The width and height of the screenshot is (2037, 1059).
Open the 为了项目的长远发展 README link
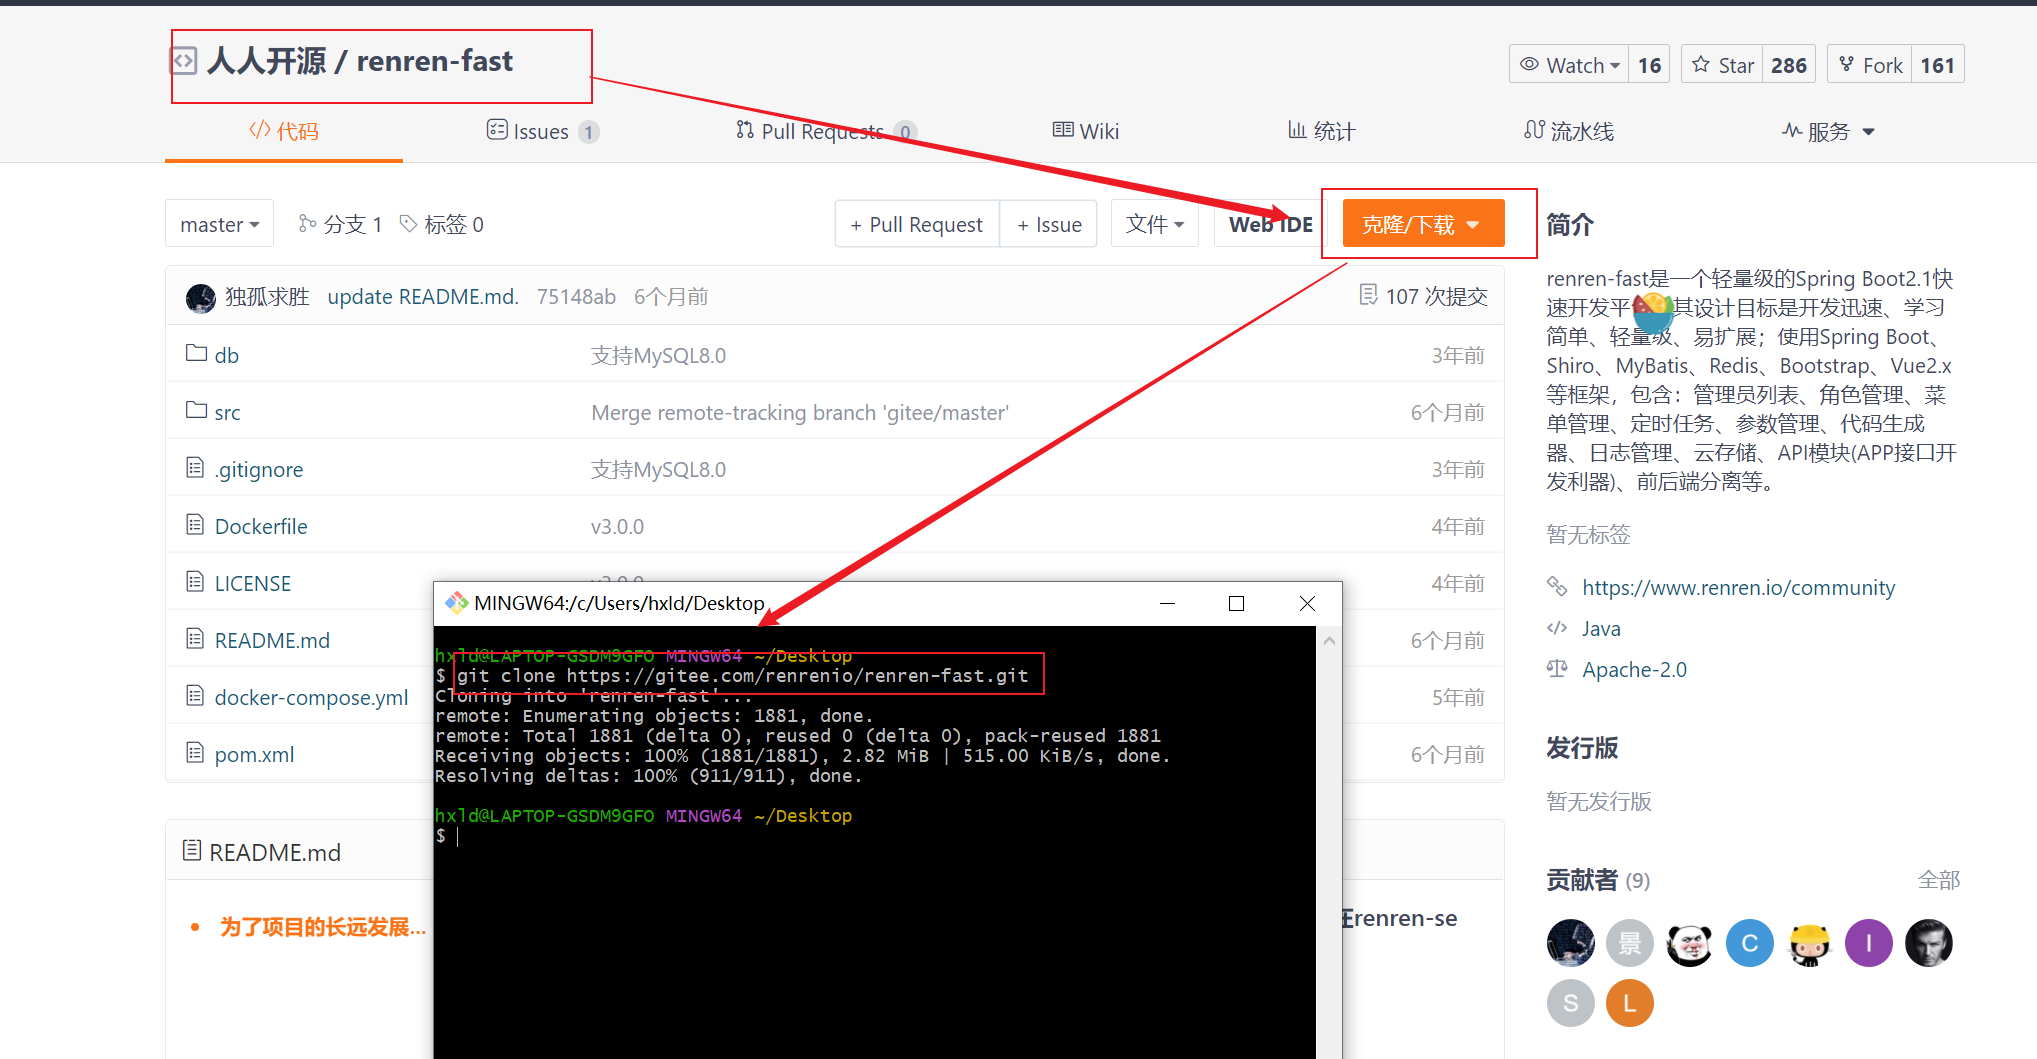(x=323, y=927)
